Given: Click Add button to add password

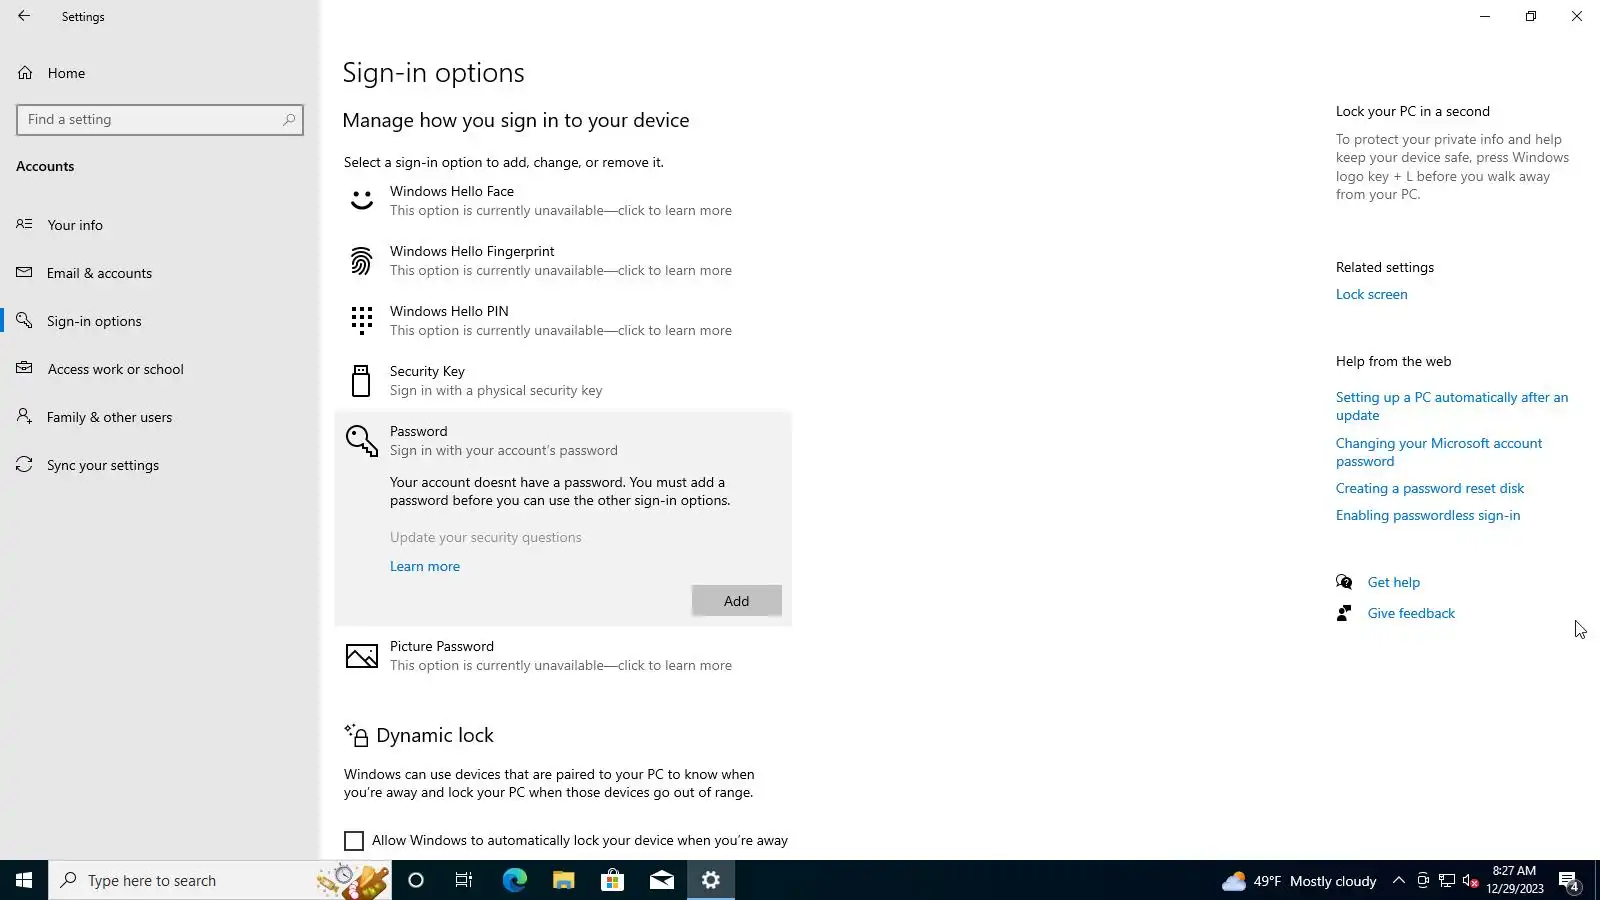Looking at the screenshot, I should click(737, 601).
